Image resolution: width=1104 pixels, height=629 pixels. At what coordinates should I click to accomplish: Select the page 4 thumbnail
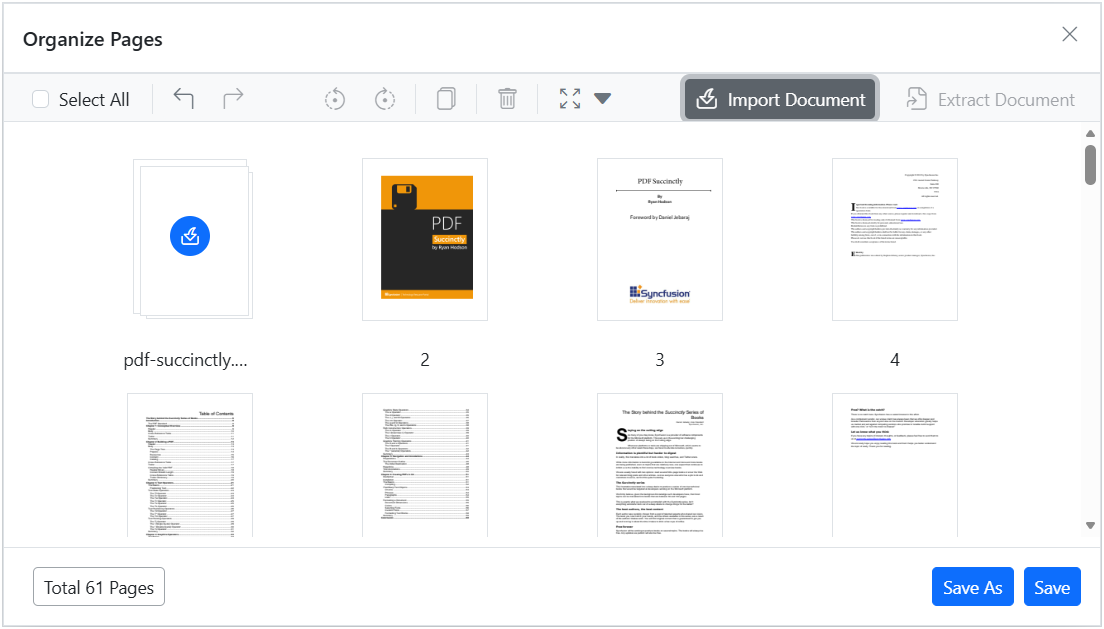pos(895,239)
